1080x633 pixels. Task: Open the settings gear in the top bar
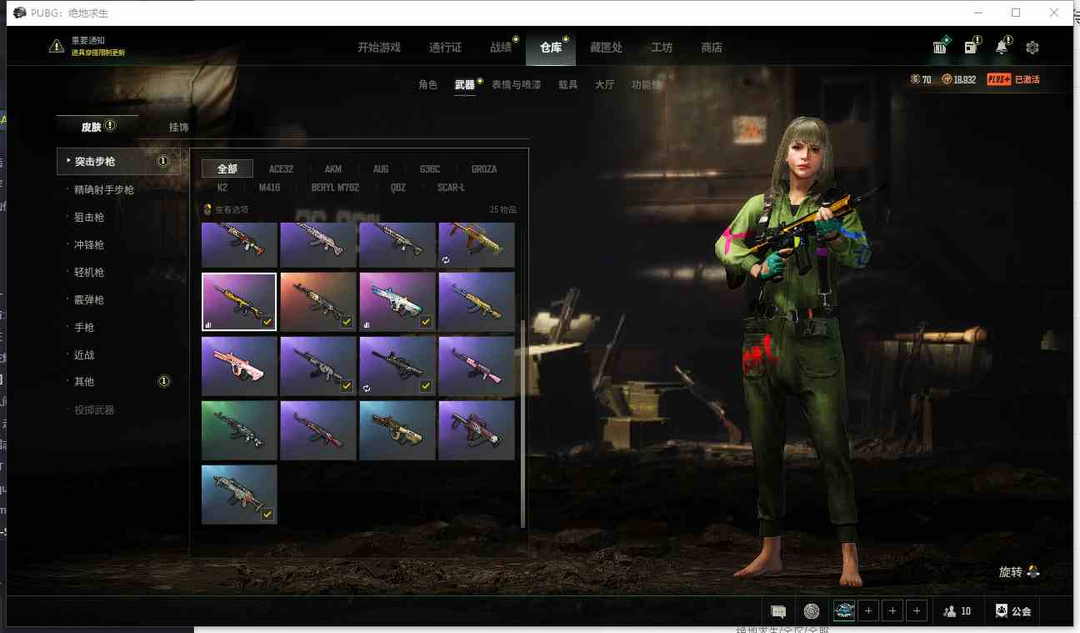coord(1032,48)
